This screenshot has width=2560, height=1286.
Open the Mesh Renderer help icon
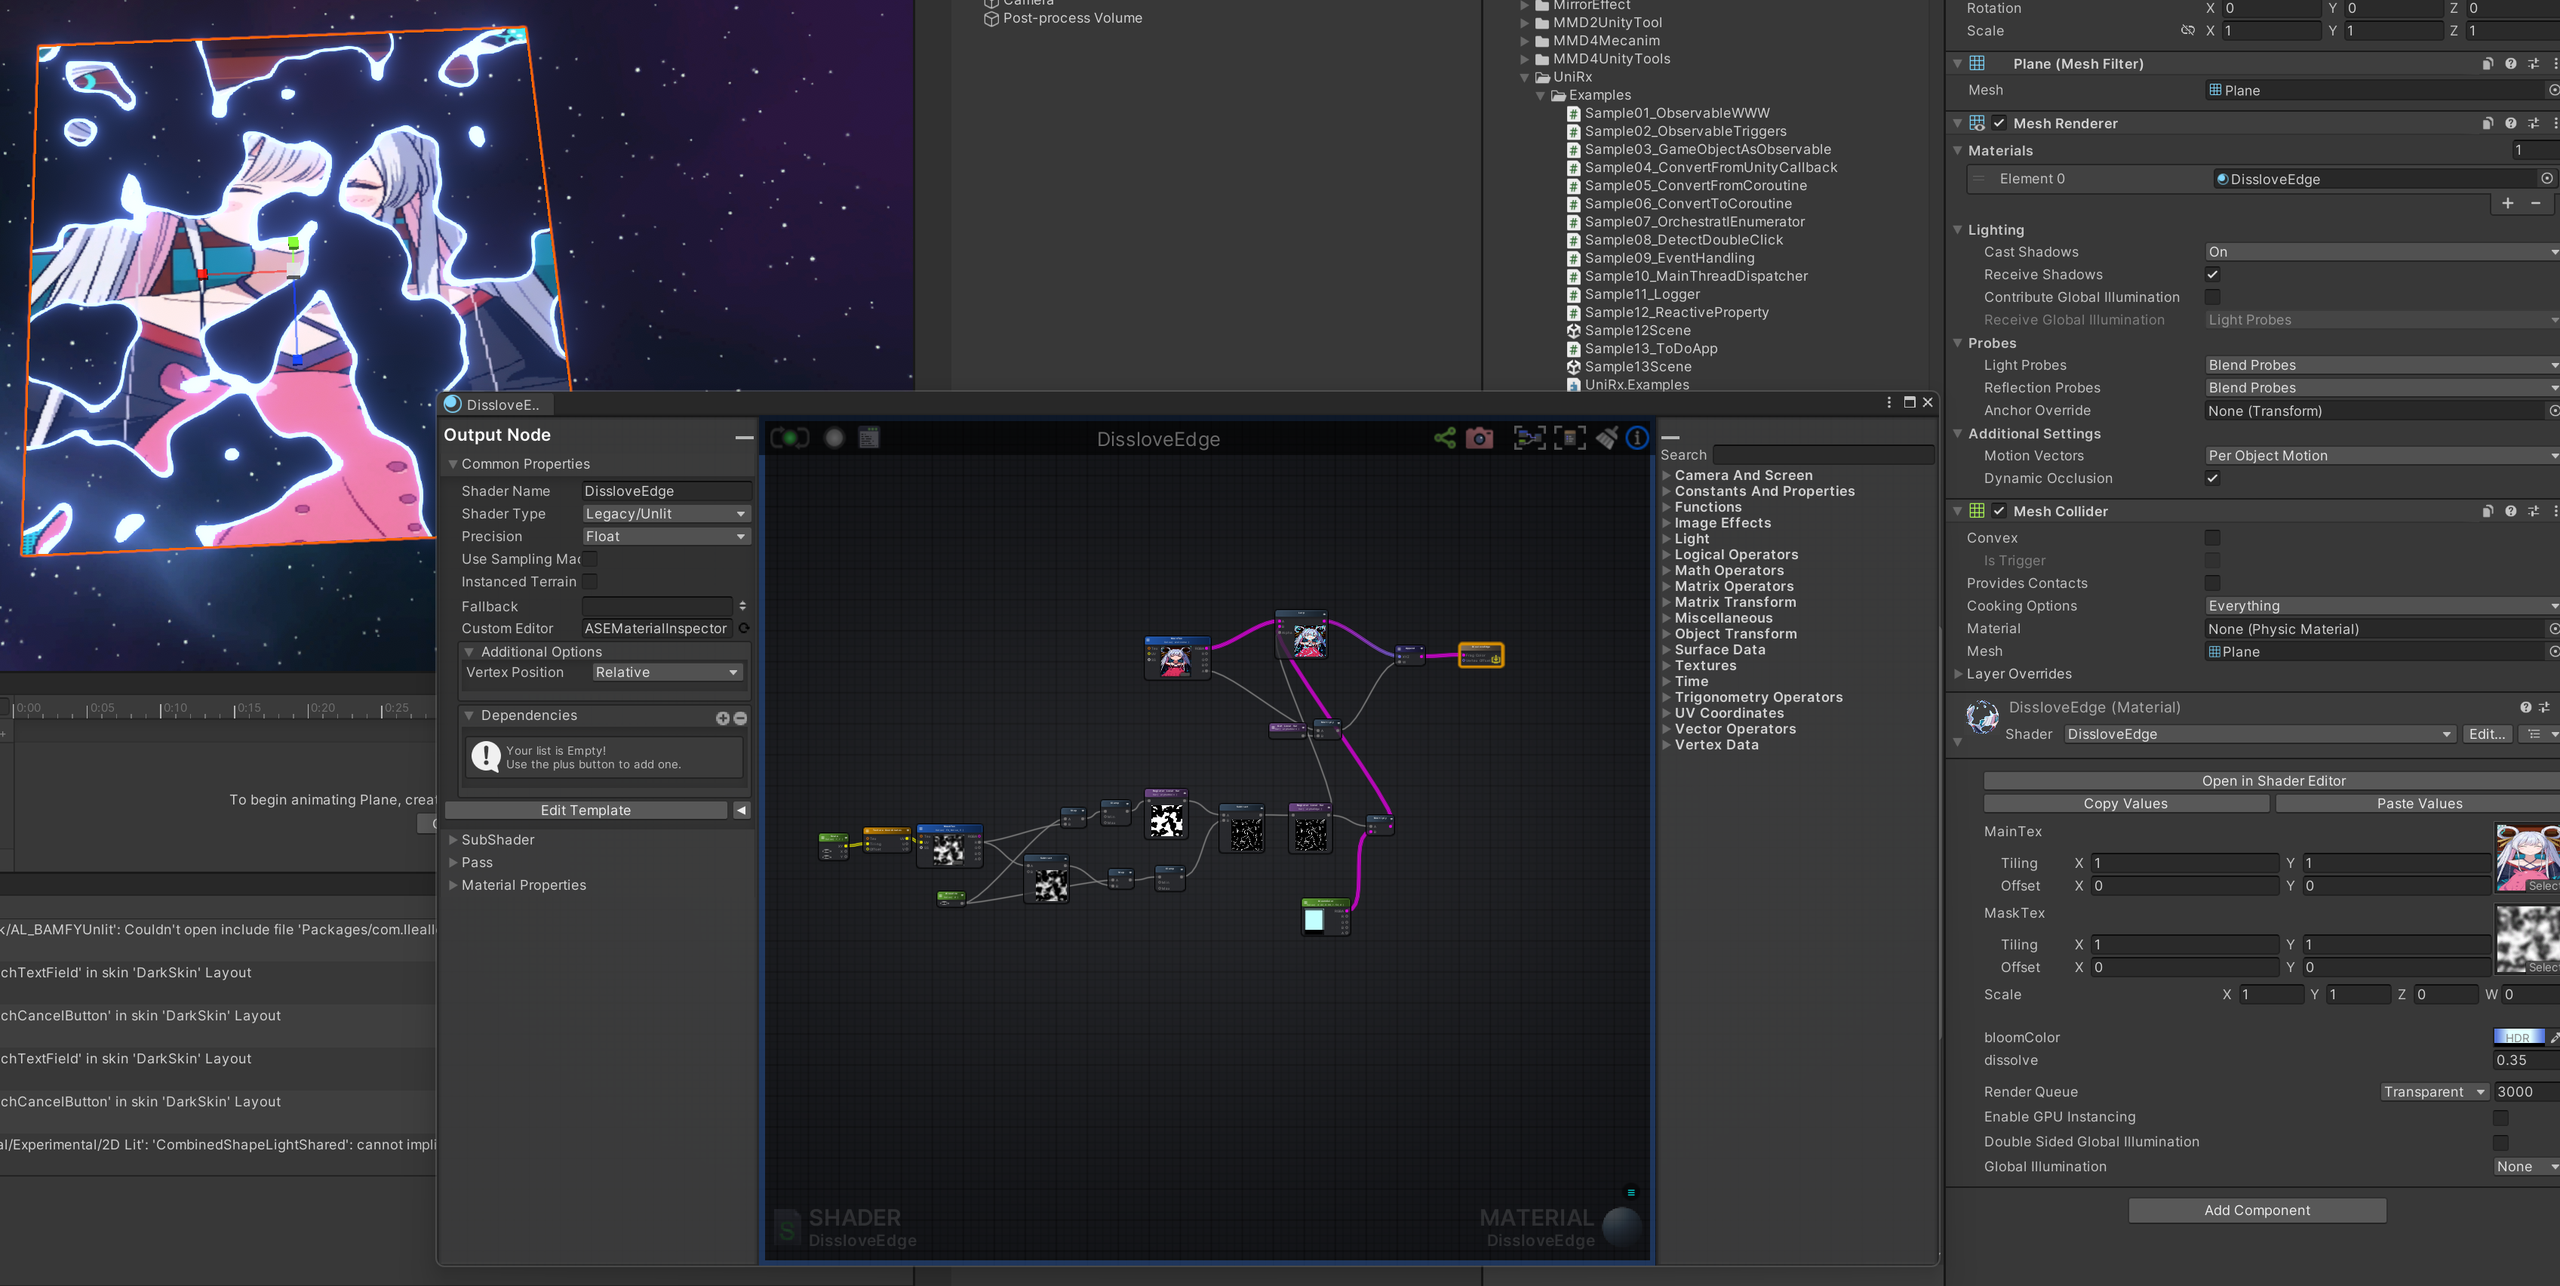pyautogui.click(x=2510, y=124)
